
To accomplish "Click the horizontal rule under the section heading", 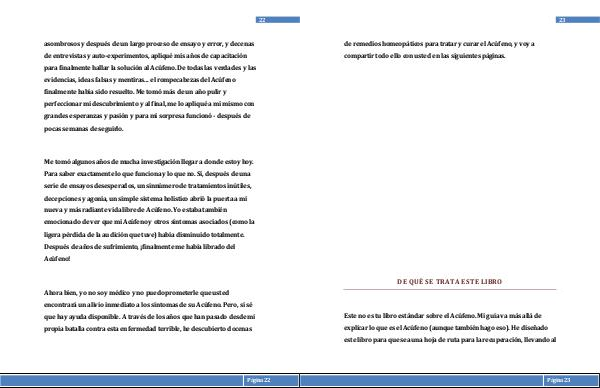I will (x=450, y=290).
